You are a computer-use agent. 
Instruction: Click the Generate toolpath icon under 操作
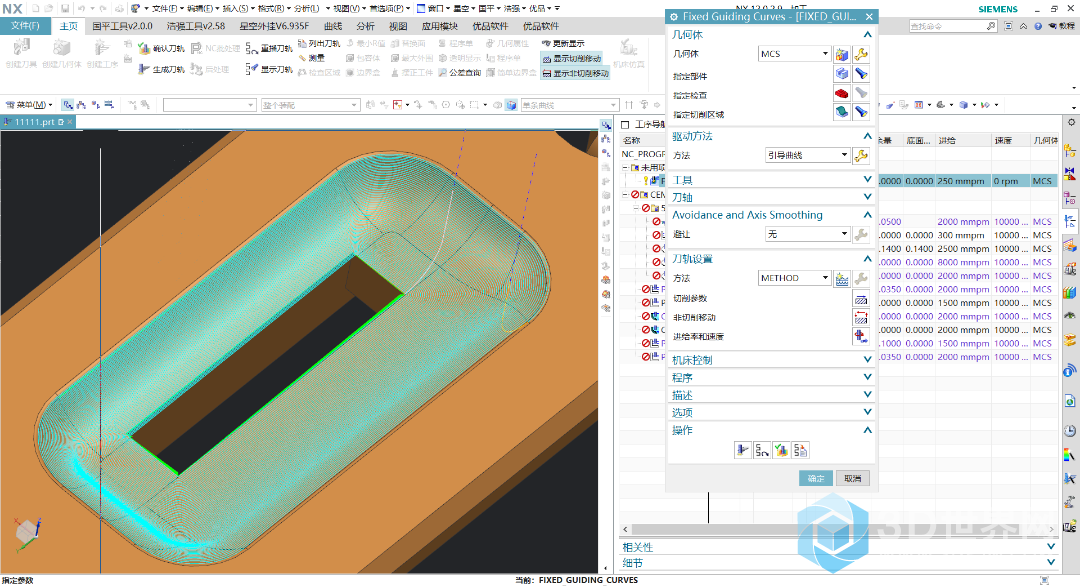click(742, 451)
